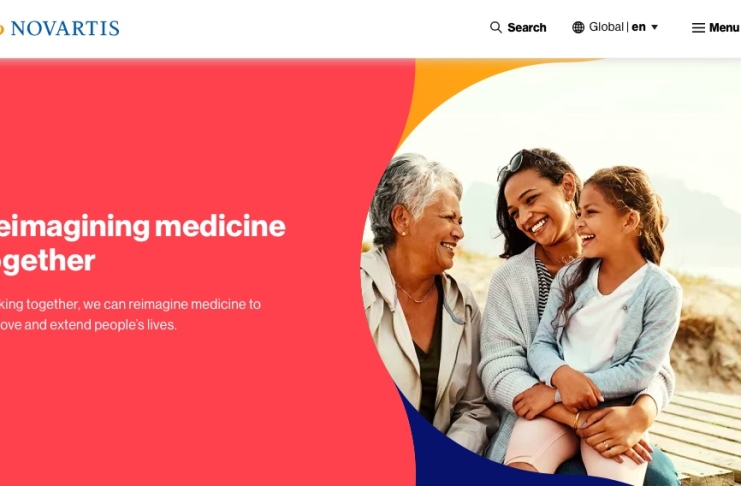Click the magnifying glass search icon

[x=496, y=27]
